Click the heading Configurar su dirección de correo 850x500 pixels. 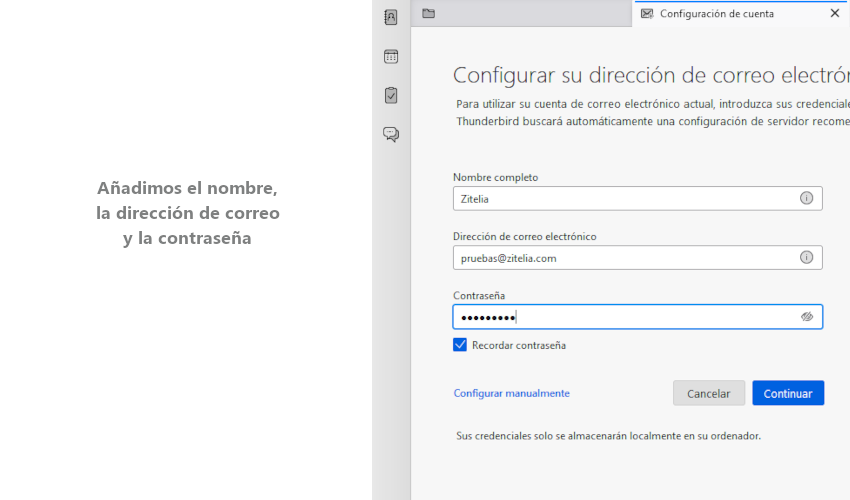651,75
